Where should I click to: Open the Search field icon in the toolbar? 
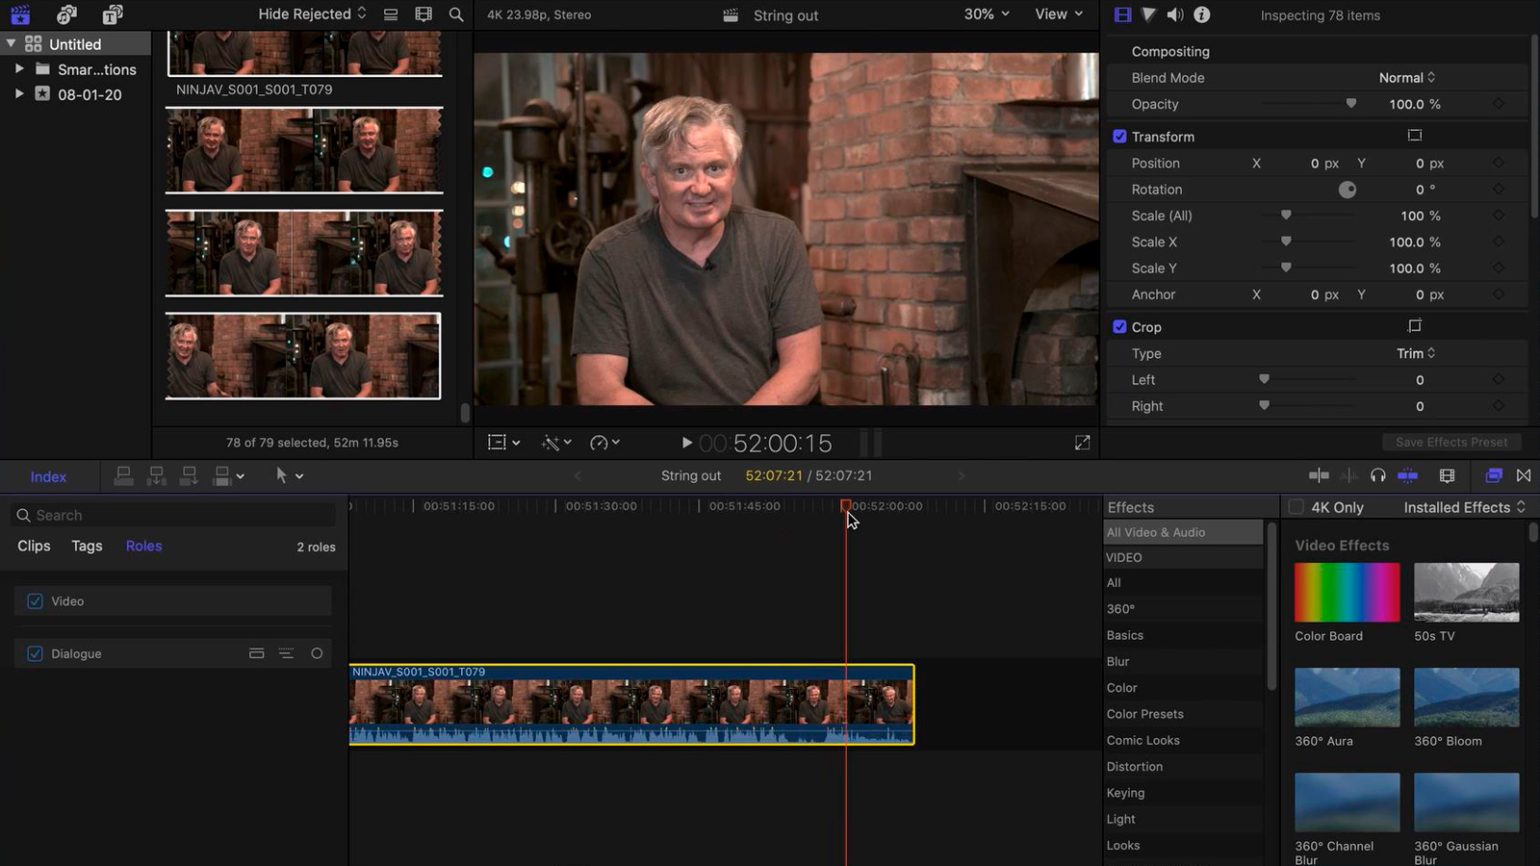point(456,14)
